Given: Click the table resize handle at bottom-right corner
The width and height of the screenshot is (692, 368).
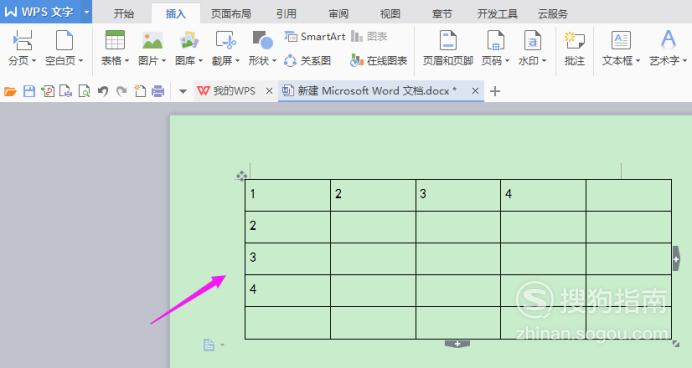Looking at the screenshot, I should tap(676, 344).
